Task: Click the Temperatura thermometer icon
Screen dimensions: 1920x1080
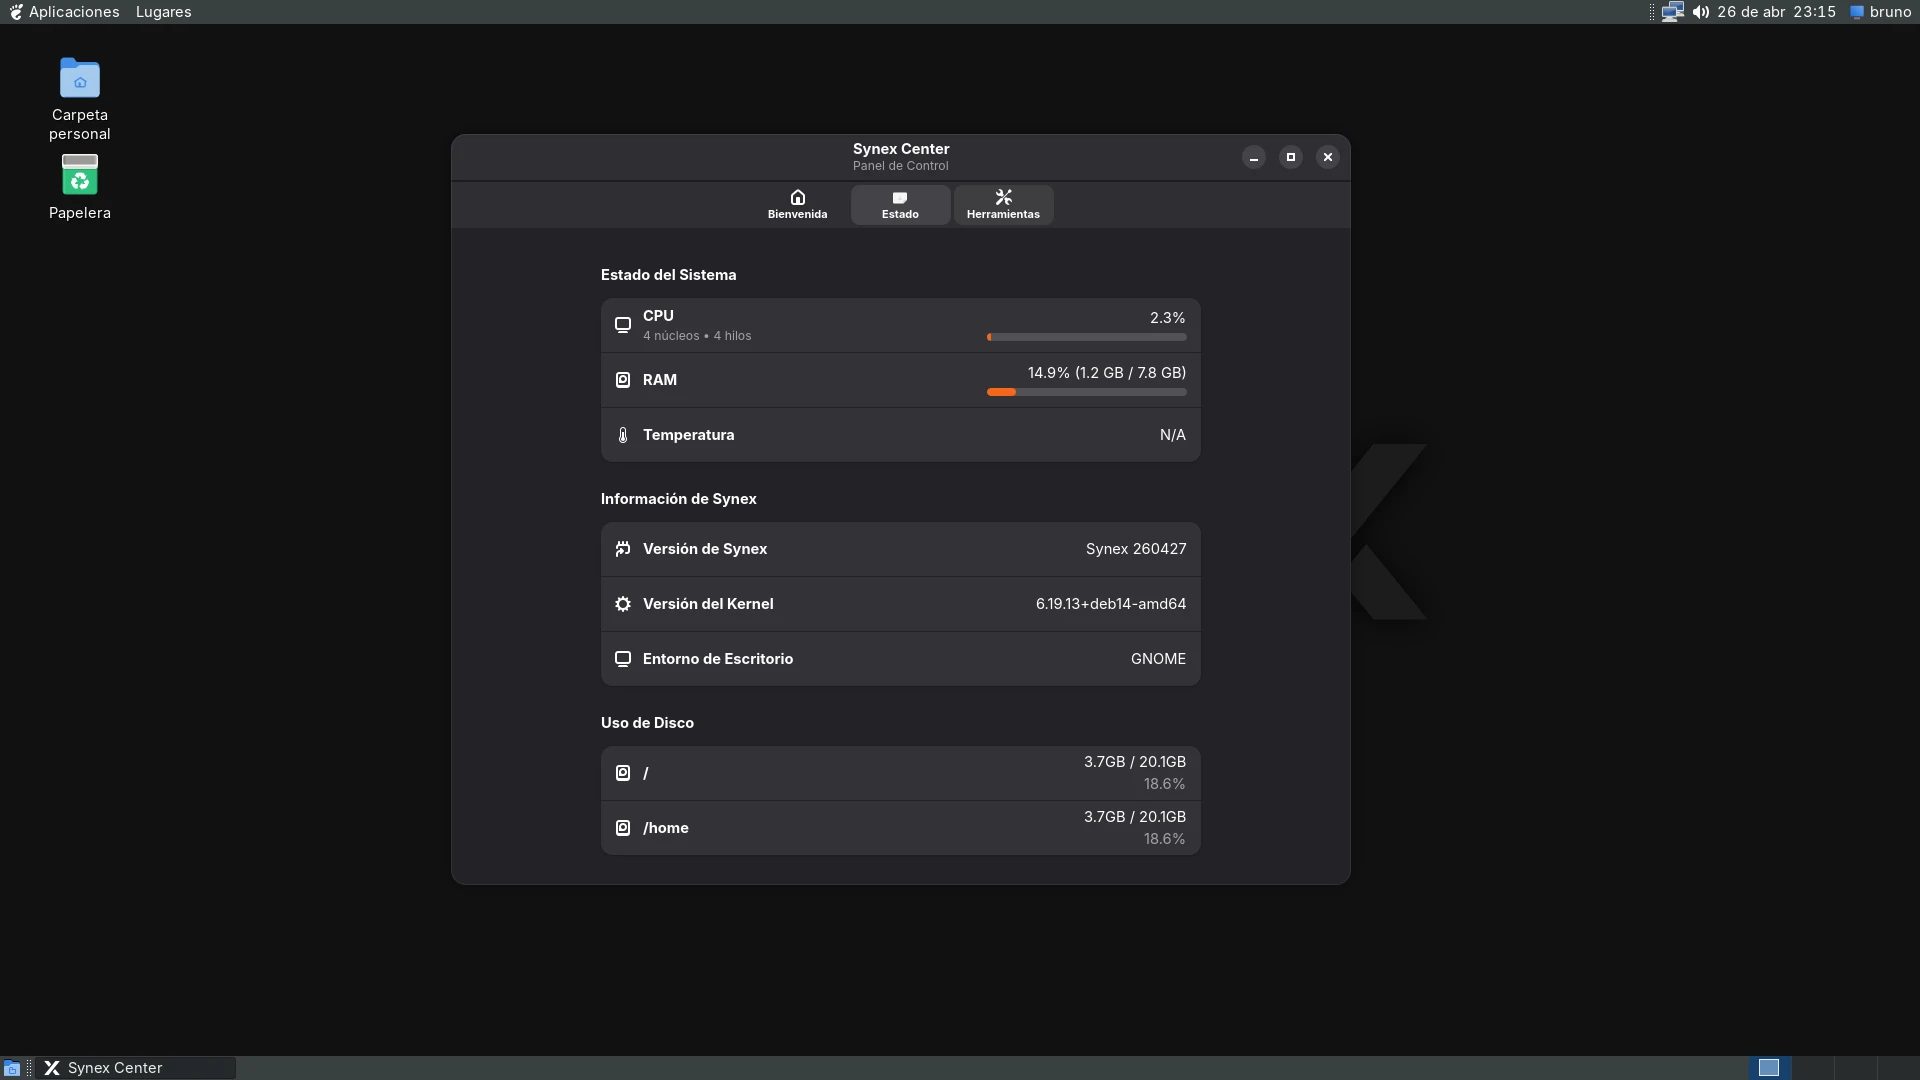Action: [622, 434]
